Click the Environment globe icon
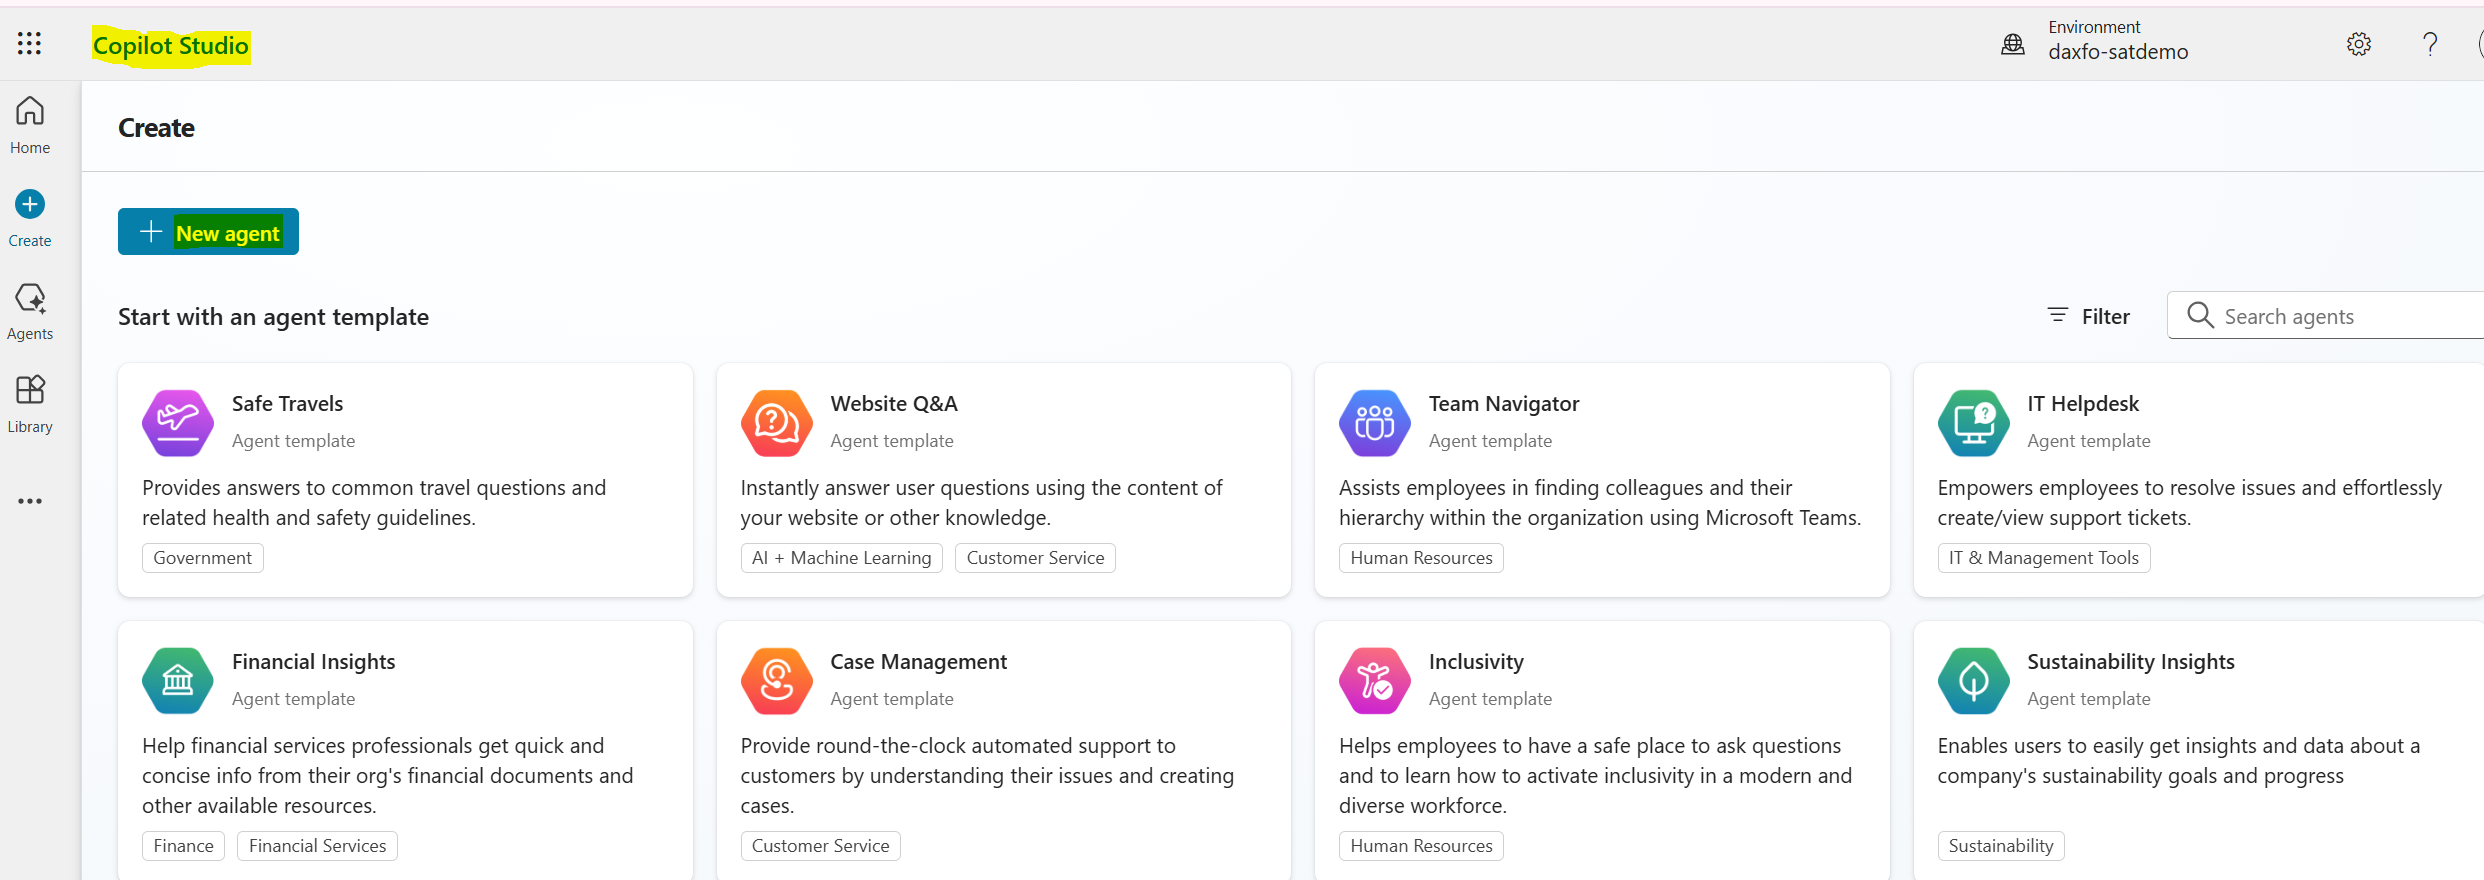This screenshot has width=2484, height=880. [2012, 44]
